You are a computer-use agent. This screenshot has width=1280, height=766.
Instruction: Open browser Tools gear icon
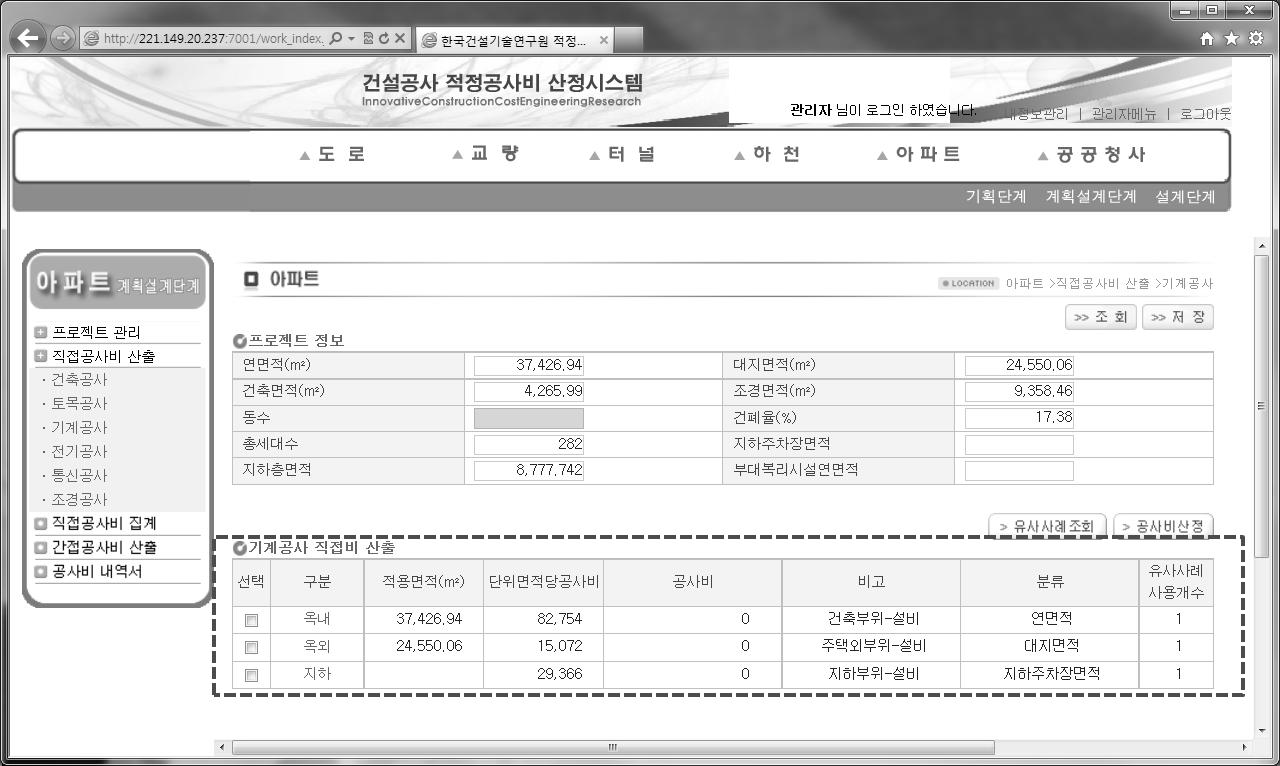point(1256,38)
